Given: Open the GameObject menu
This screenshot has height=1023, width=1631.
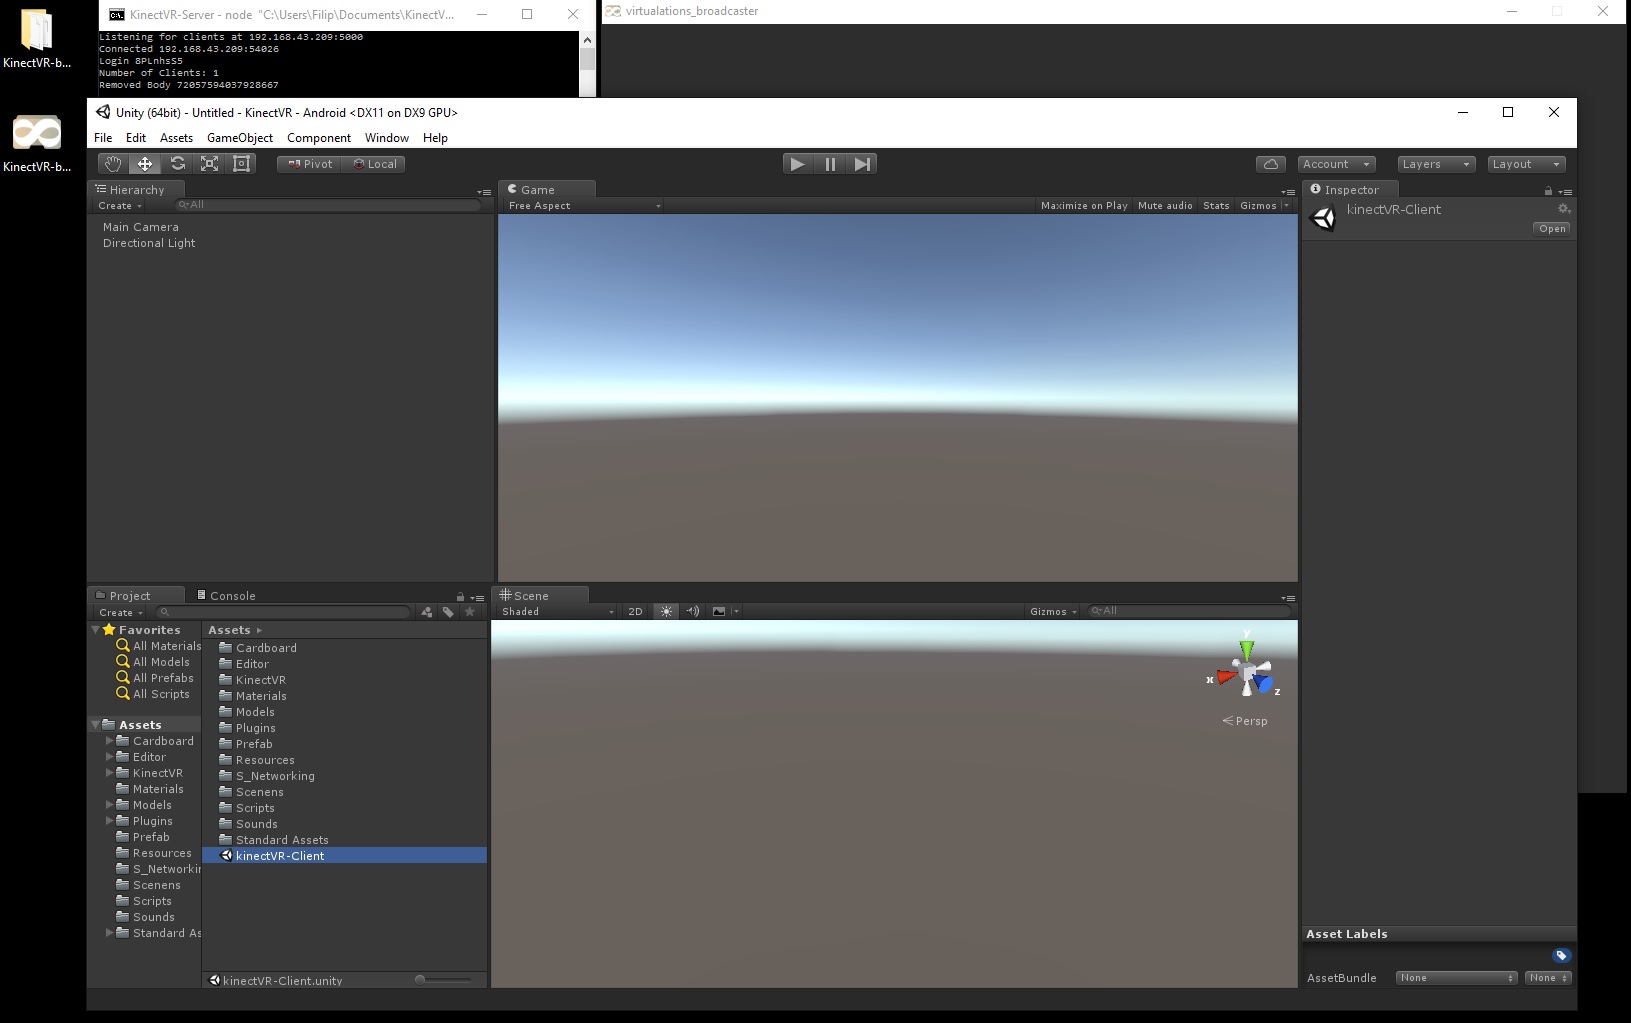Looking at the screenshot, I should point(239,138).
